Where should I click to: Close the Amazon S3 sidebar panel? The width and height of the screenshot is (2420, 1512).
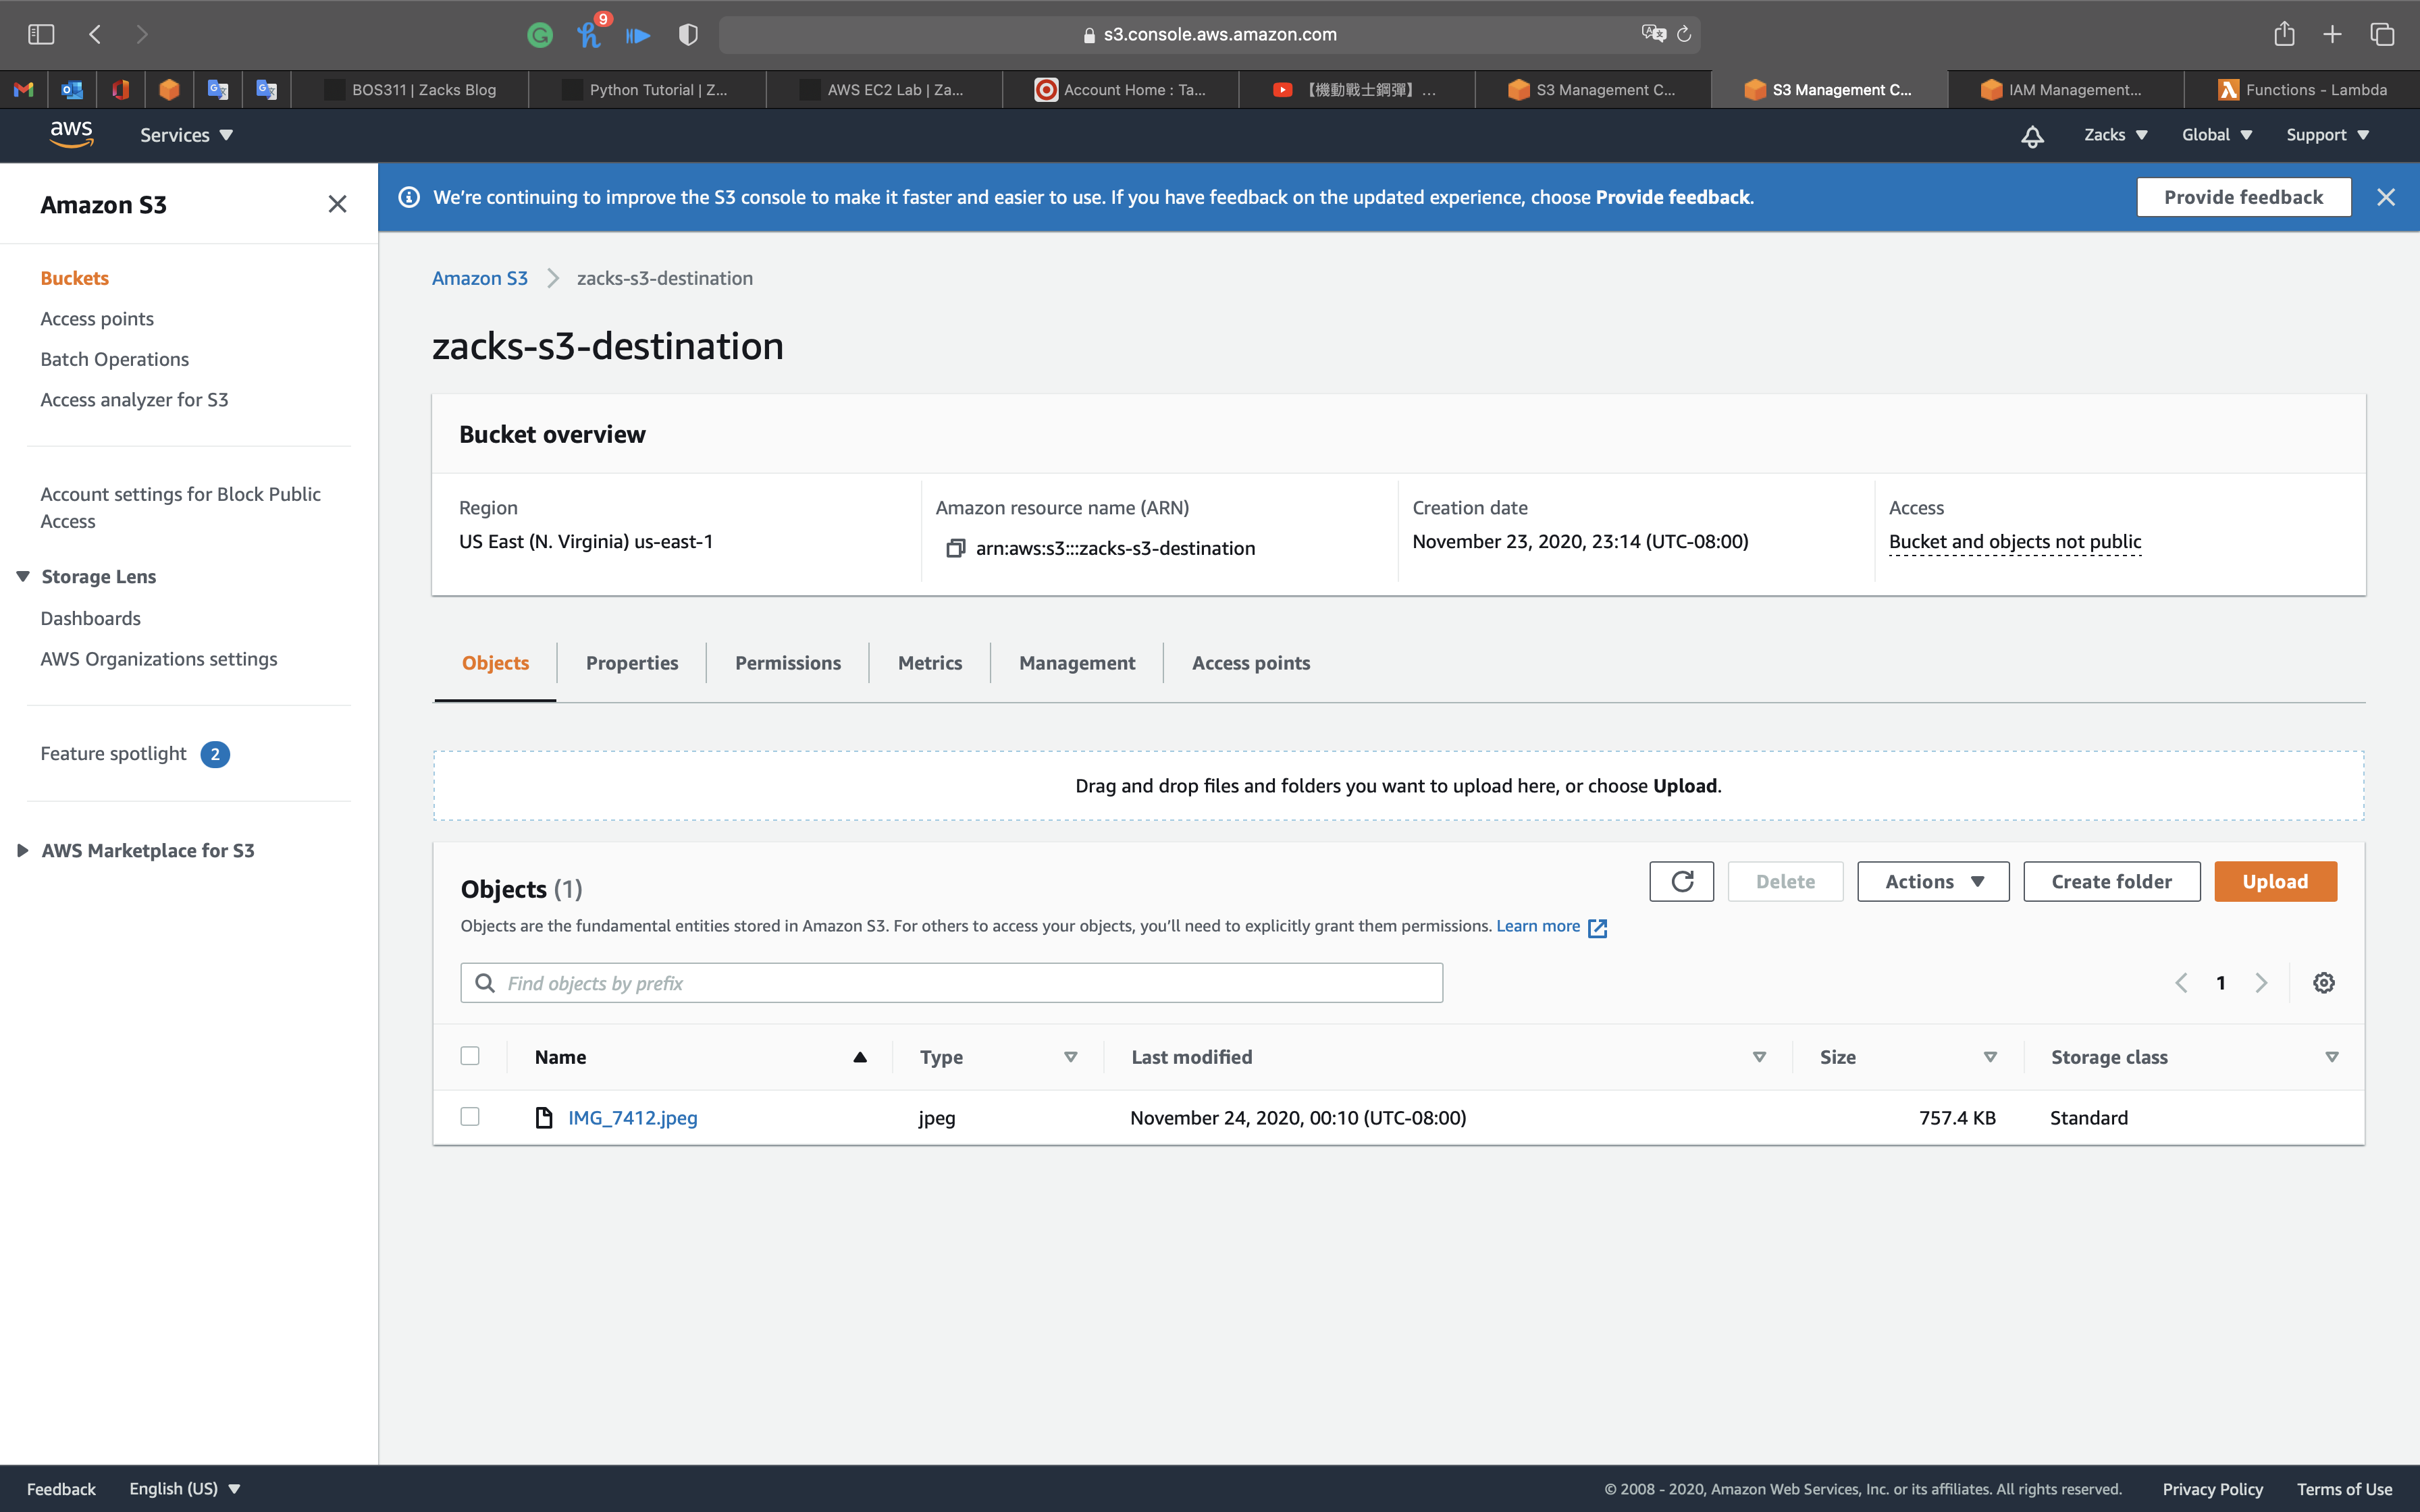click(x=337, y=204)
